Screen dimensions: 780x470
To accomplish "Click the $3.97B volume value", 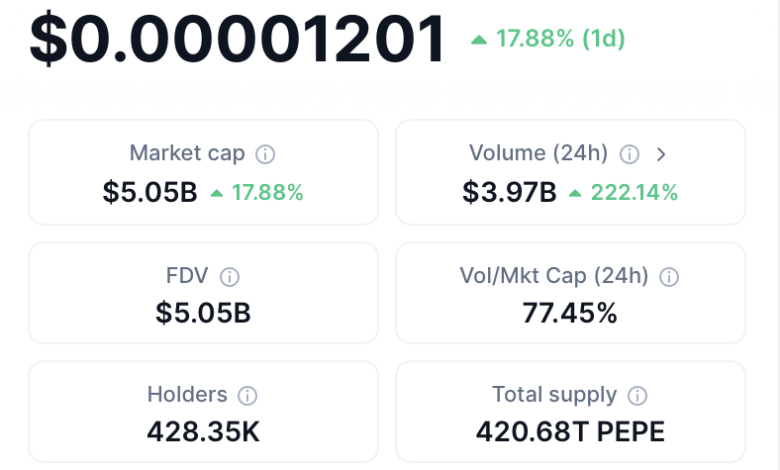I will [x=509, y=192].
